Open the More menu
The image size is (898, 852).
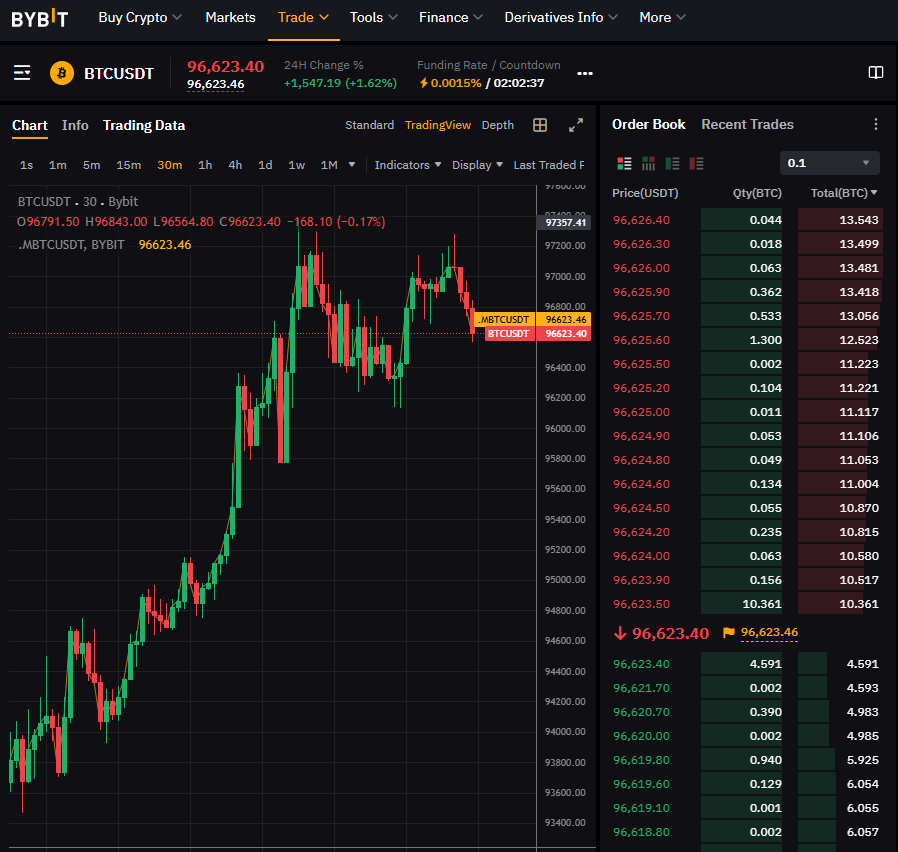tap(662, 18)
